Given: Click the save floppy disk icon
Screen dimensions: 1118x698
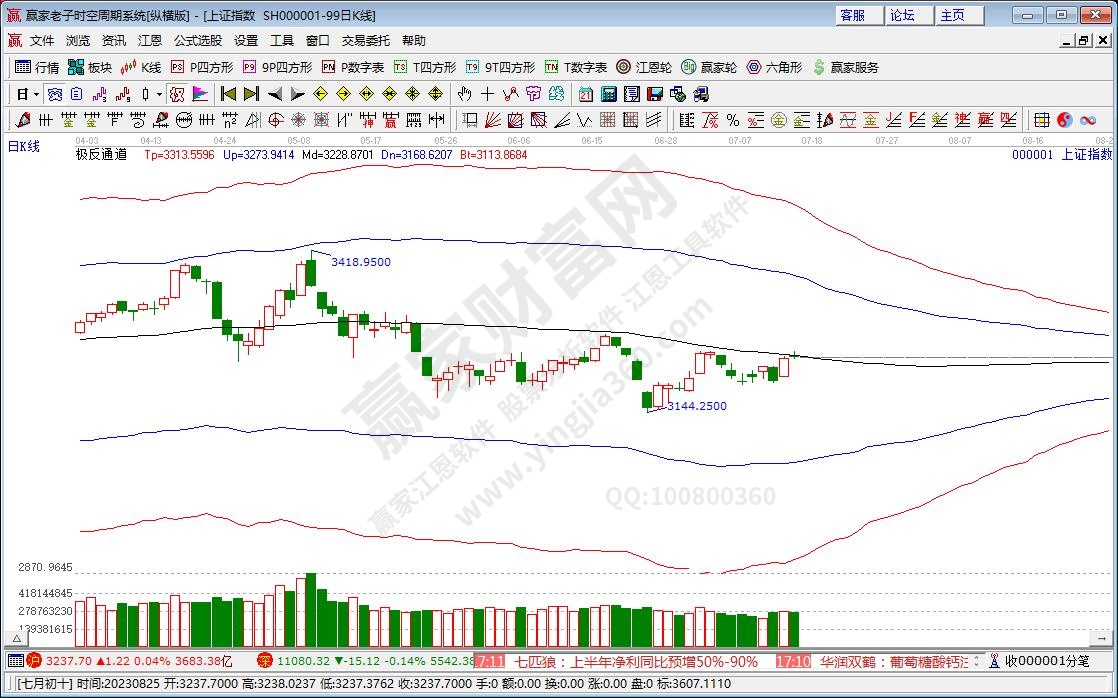Looking at the screenshot, I should pyautogui.click(x=655, y=94).
